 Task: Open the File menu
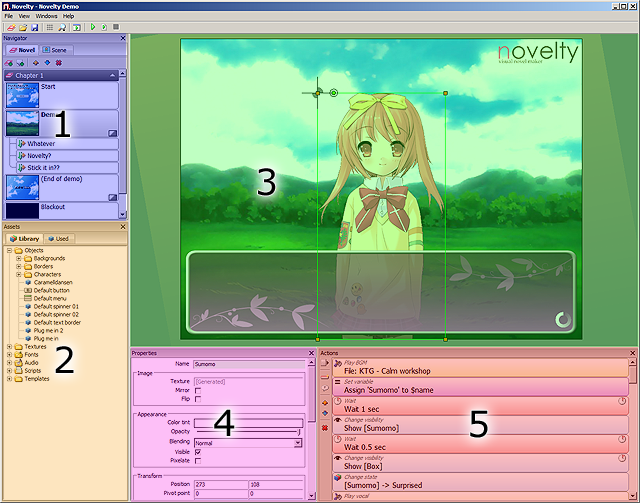(9, 16)
